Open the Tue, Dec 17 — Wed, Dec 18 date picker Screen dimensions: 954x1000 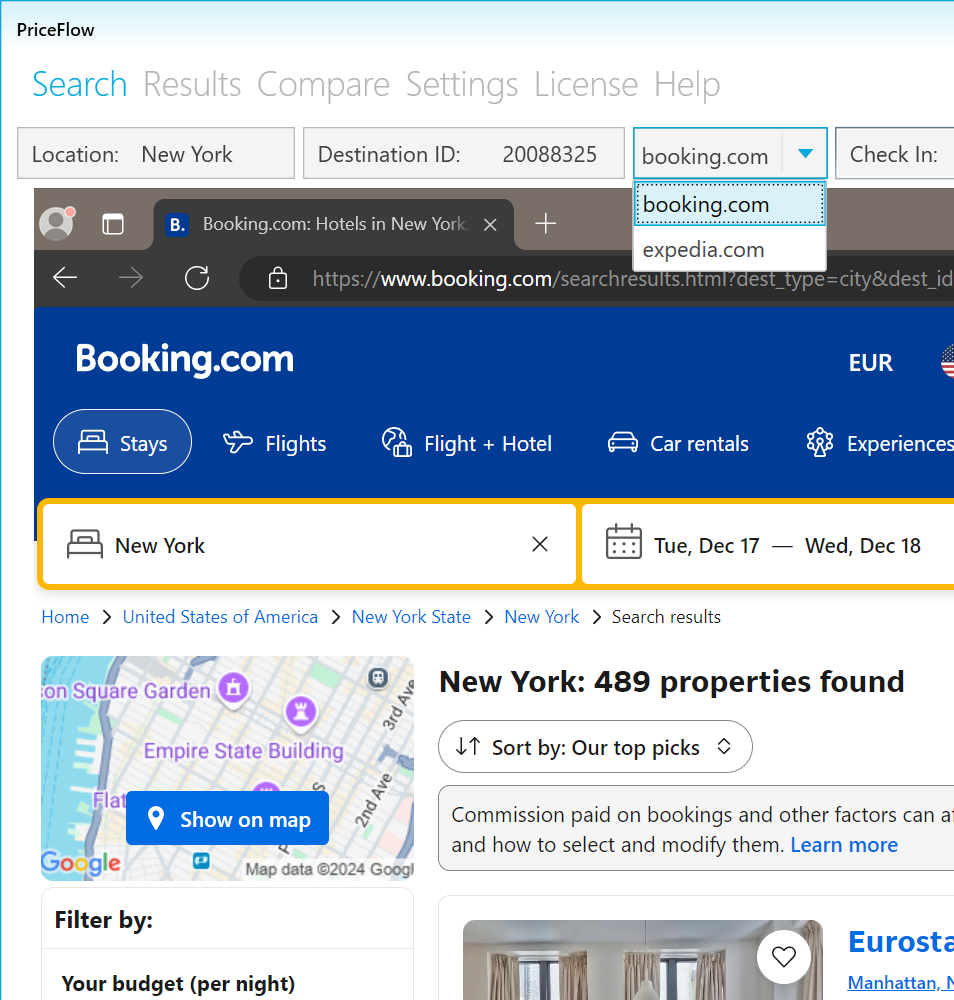[x=768, y=544]
